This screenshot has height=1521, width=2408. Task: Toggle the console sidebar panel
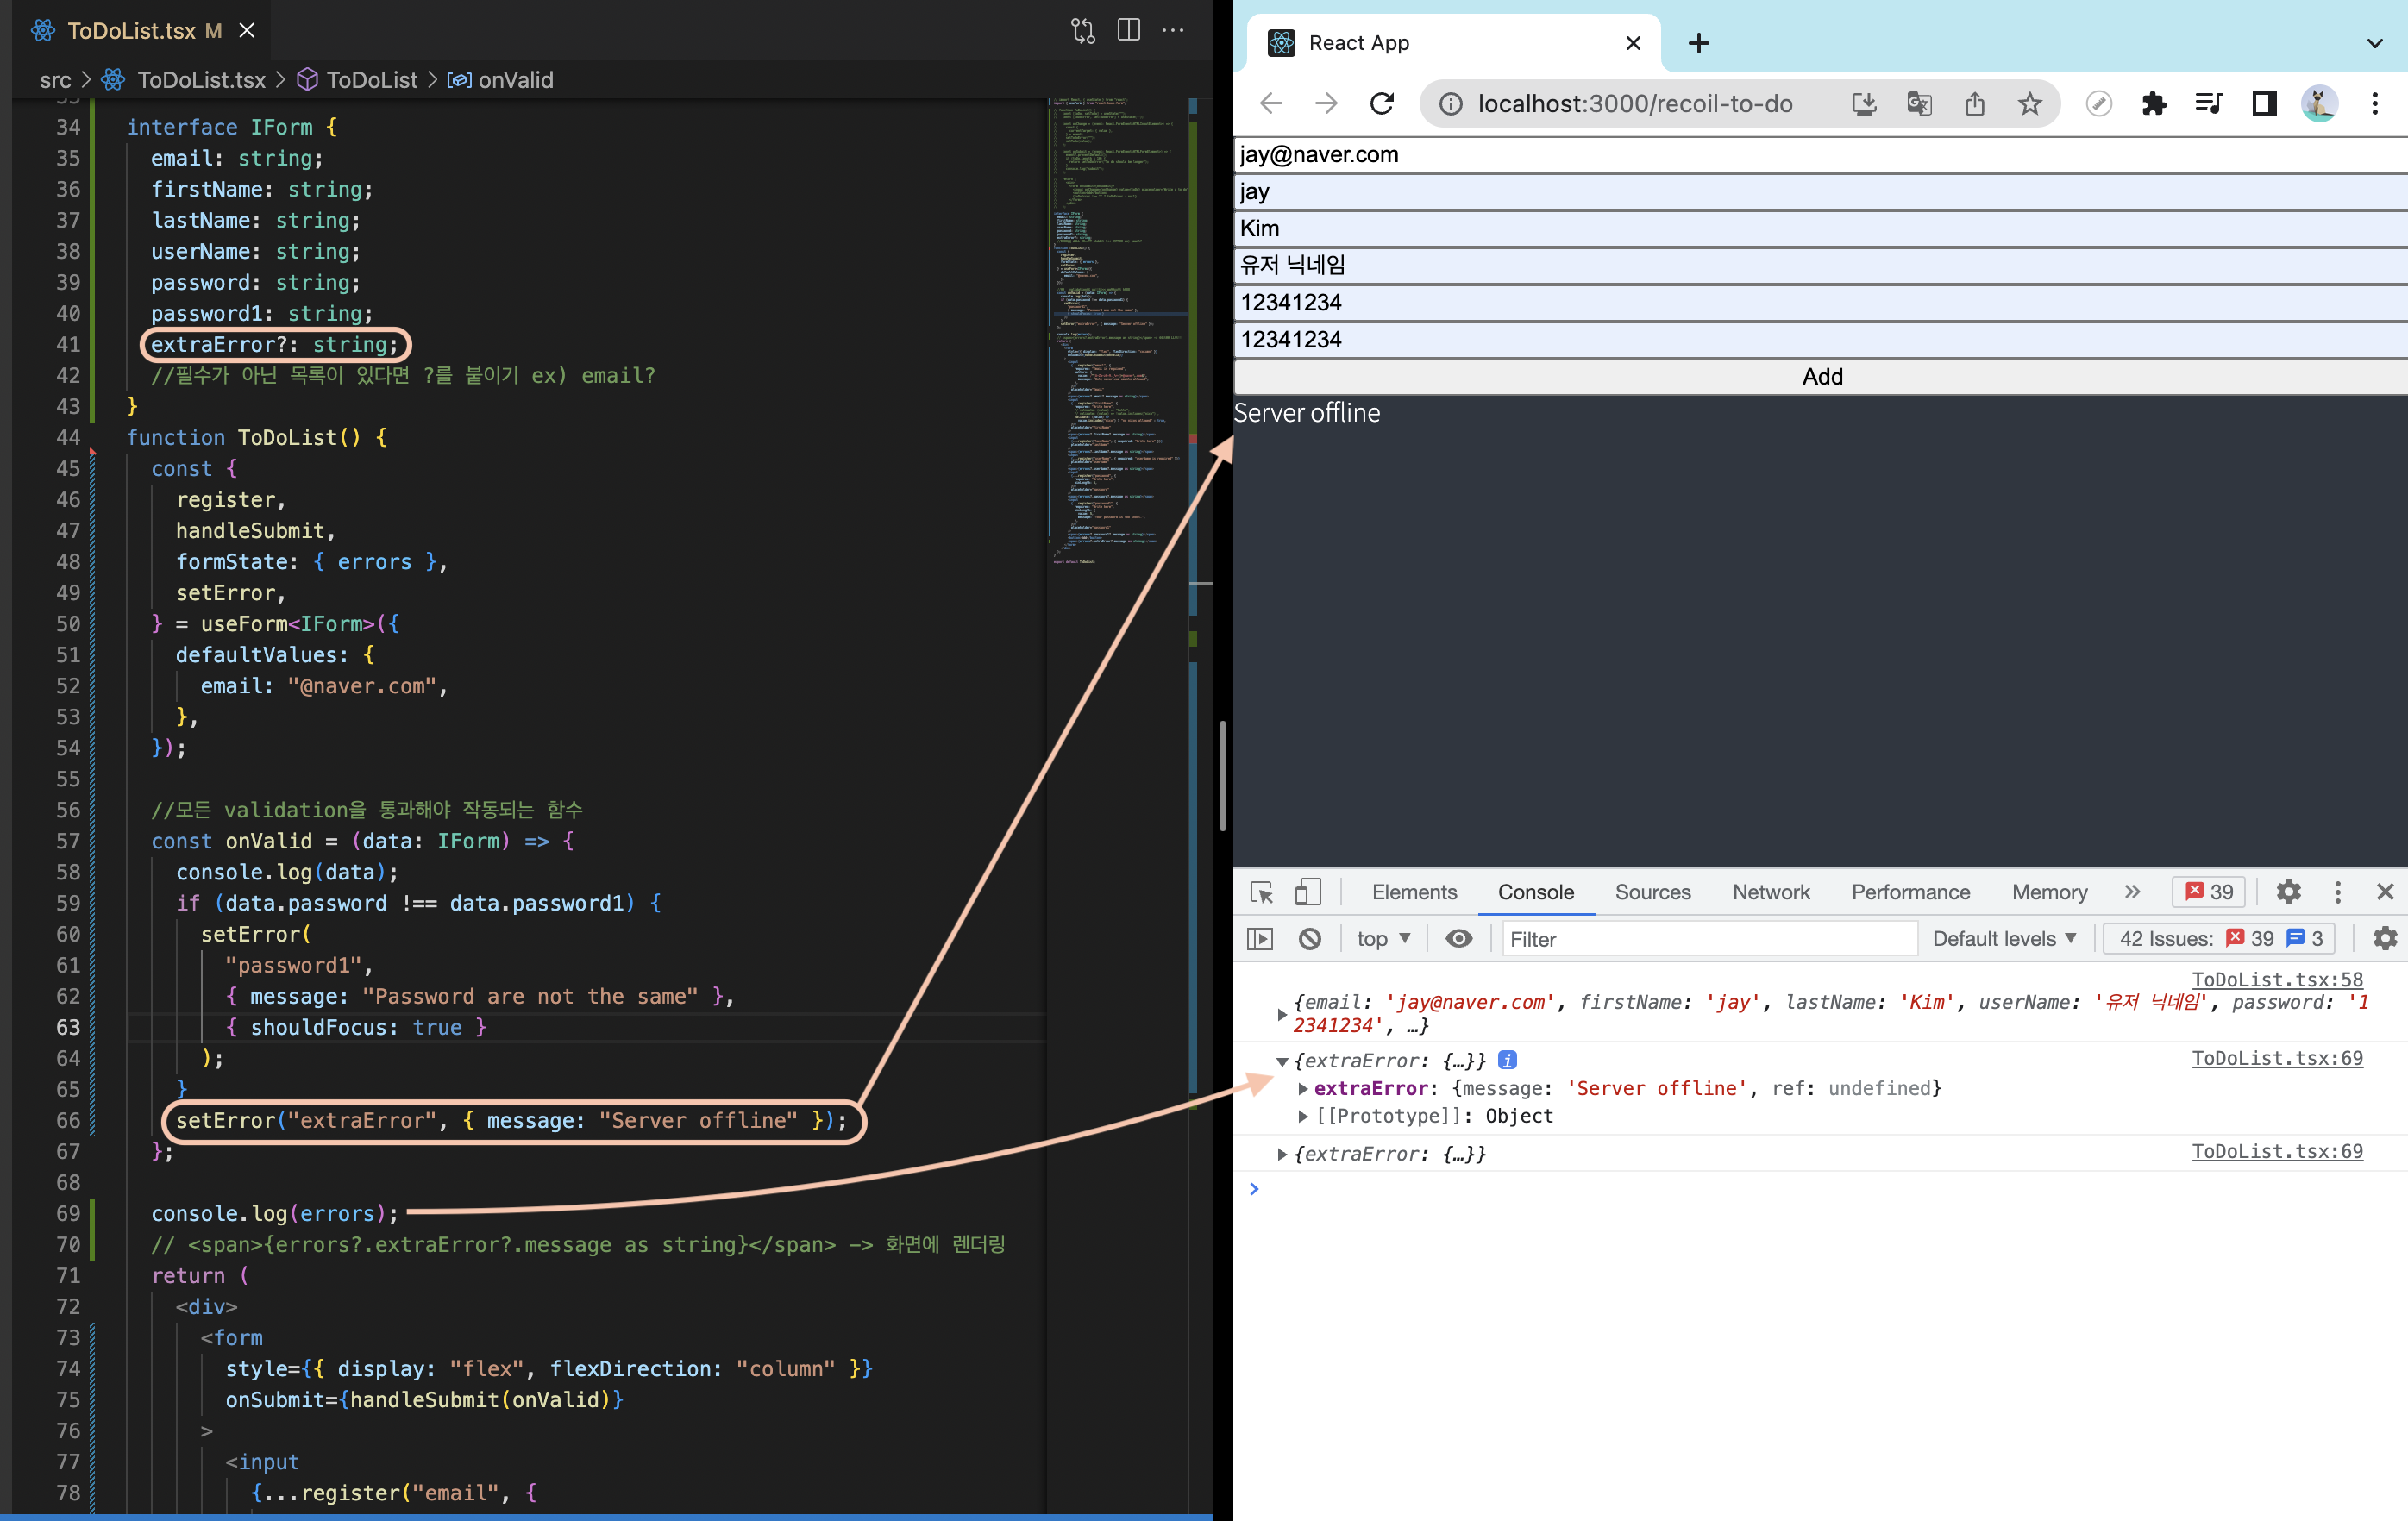tap(1260, 938)
